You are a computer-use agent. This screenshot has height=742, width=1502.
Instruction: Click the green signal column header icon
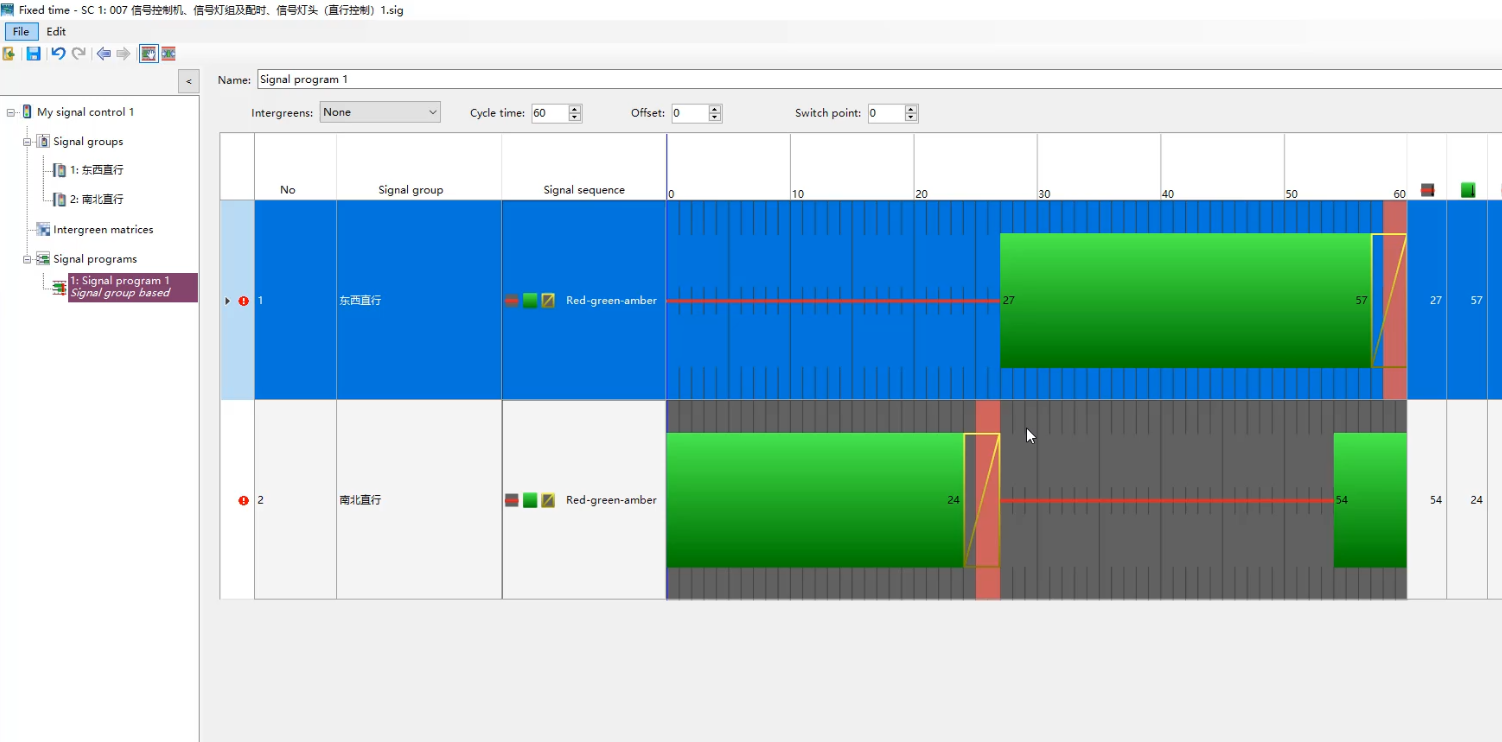1467,190
